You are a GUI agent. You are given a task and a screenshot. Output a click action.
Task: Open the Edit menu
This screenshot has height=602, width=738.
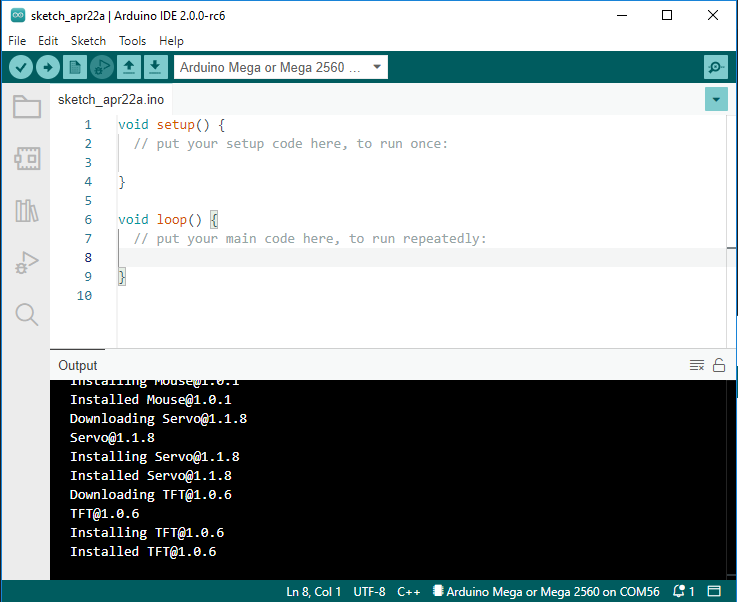tap(48, 41)
